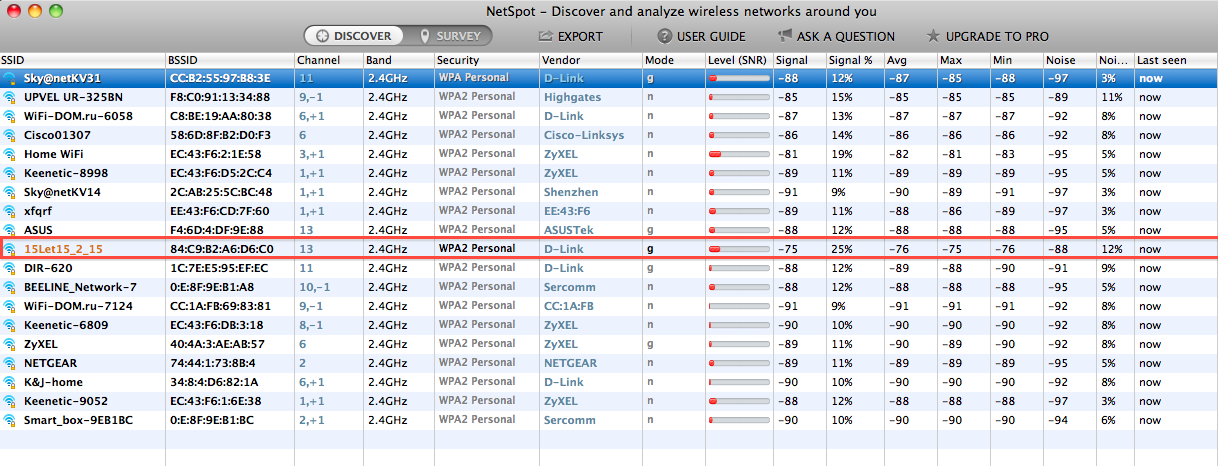Click Wi-Fi icon of Cisco01307 row

10,135
